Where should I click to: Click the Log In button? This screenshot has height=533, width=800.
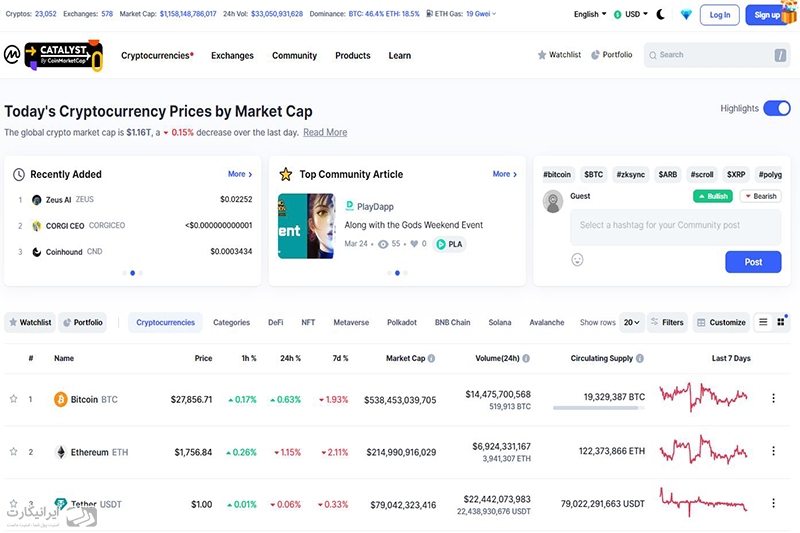(x=720, y=15)
